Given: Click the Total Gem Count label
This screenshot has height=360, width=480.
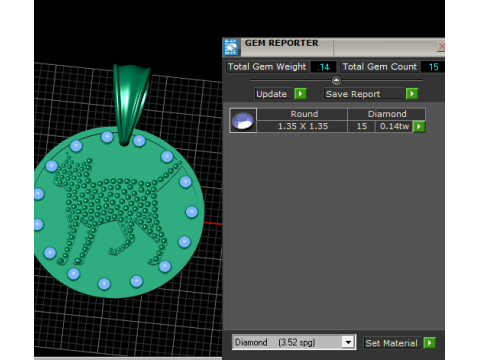Looking at the screenshot, I should (x=380, y=67).
